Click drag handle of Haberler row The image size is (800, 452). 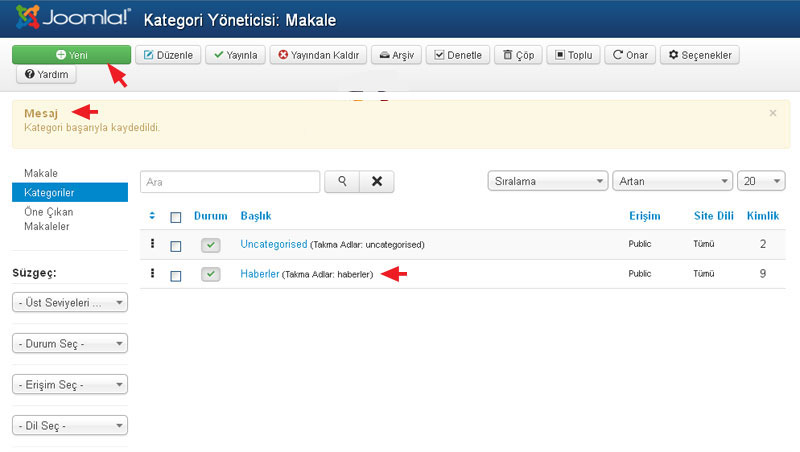click(152, 273)
